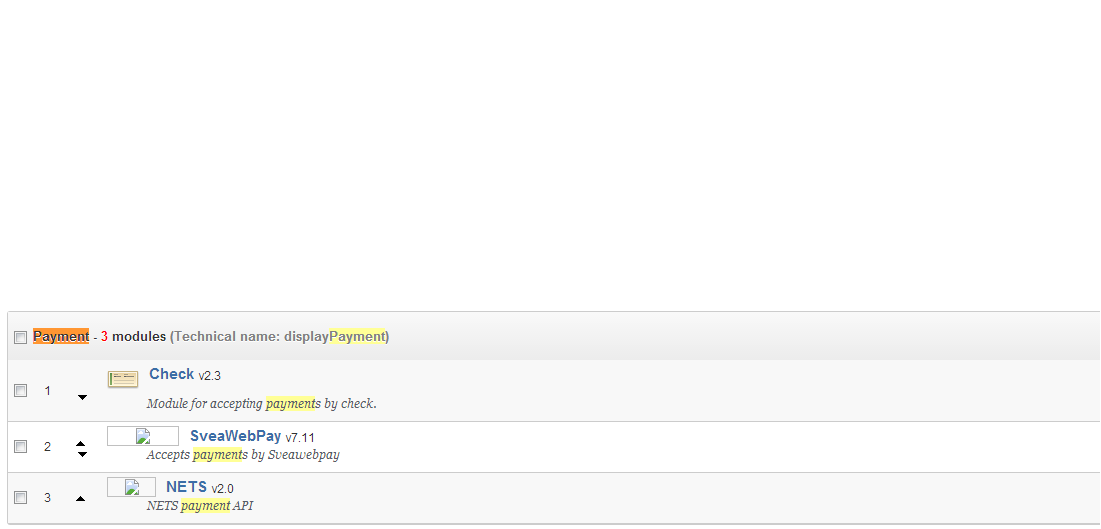Click position number 3 of NETS

[47, 497]
